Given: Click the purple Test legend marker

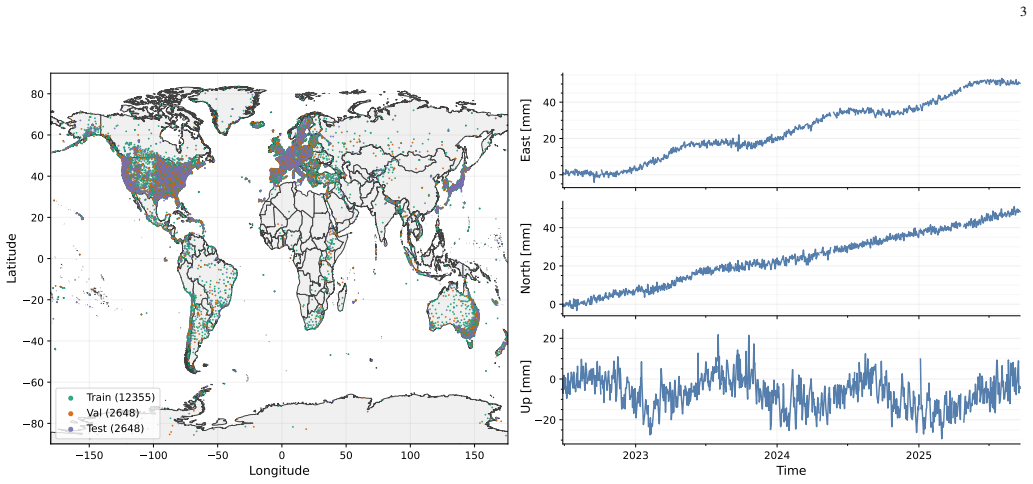Looking at the screenshot, I should 70,429.
